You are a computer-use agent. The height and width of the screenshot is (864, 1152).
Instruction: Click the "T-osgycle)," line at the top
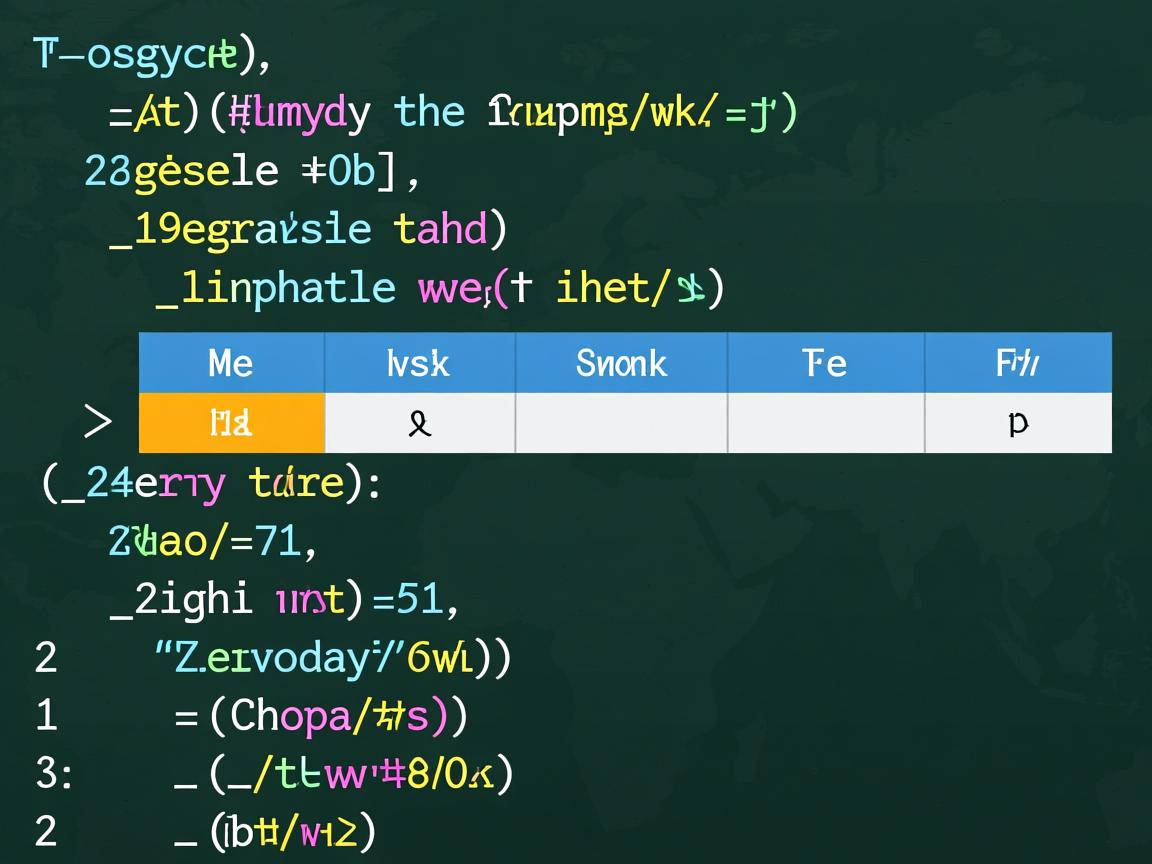point(152,54)
